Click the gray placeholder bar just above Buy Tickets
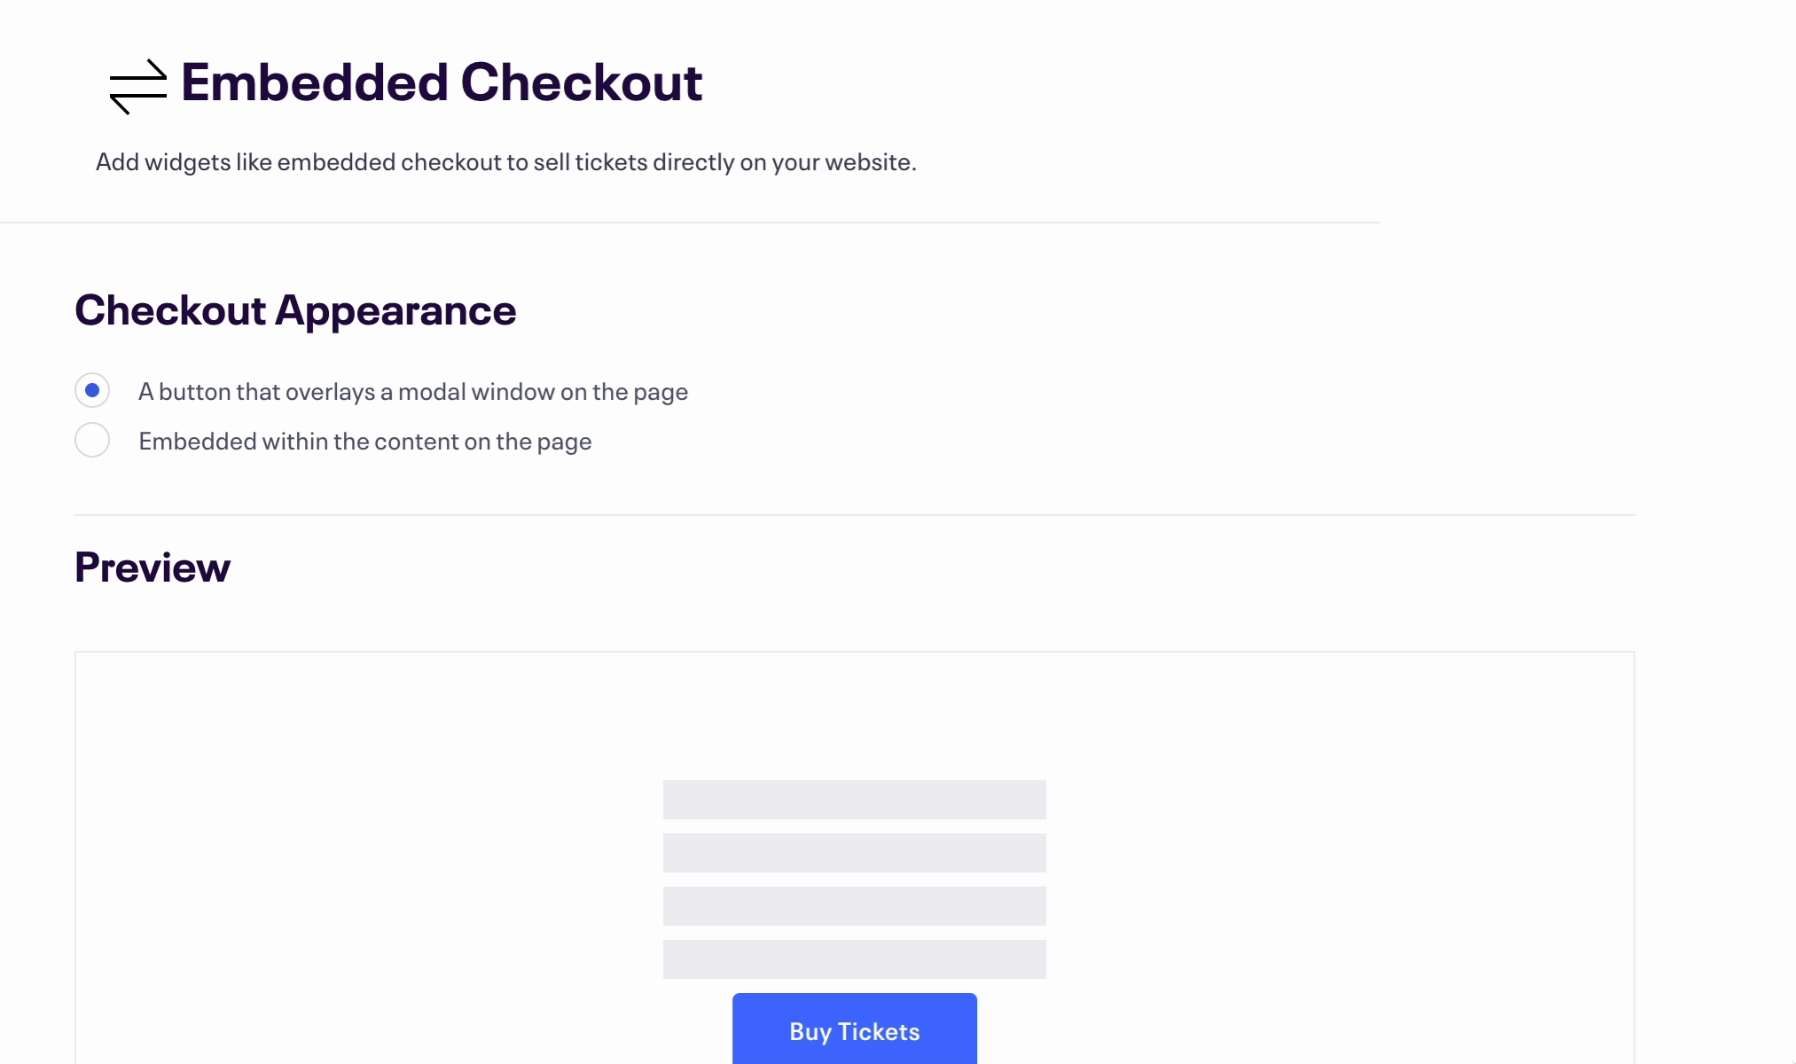Image resolution: width=1796 pixels, height=1064 pixels. [x=854, y=959]
